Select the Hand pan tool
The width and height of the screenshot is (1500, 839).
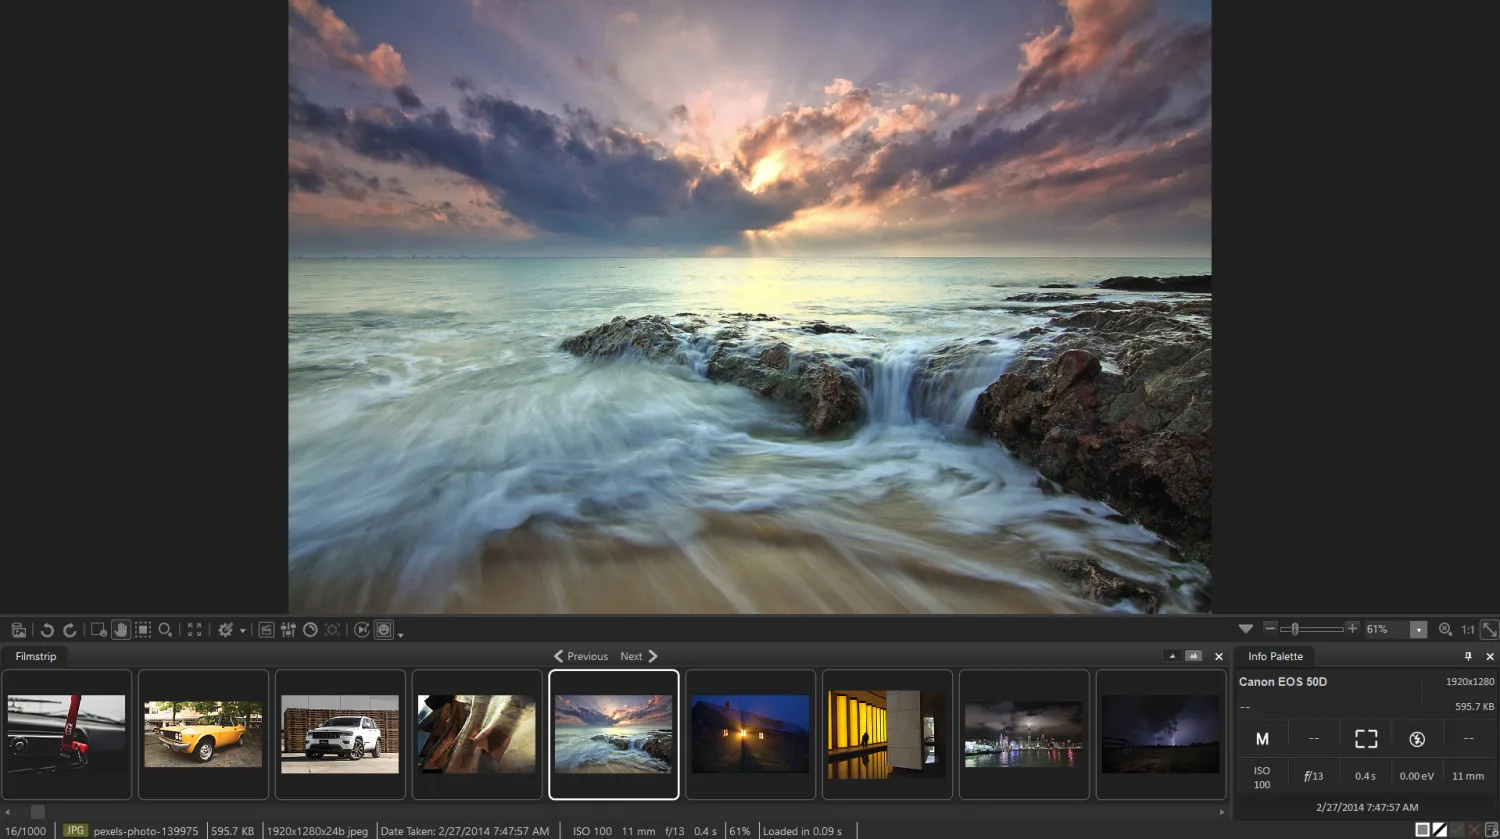[121, 630]
